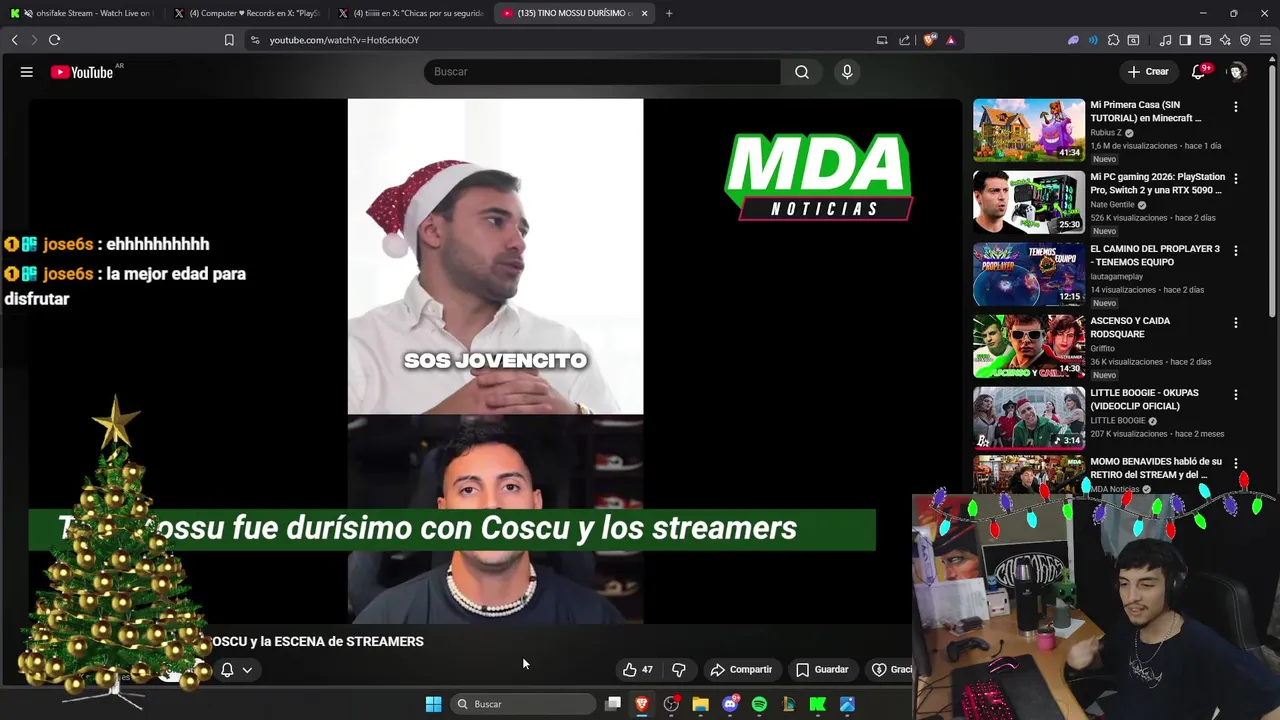Like the video with thumbs up

[637, 669]
